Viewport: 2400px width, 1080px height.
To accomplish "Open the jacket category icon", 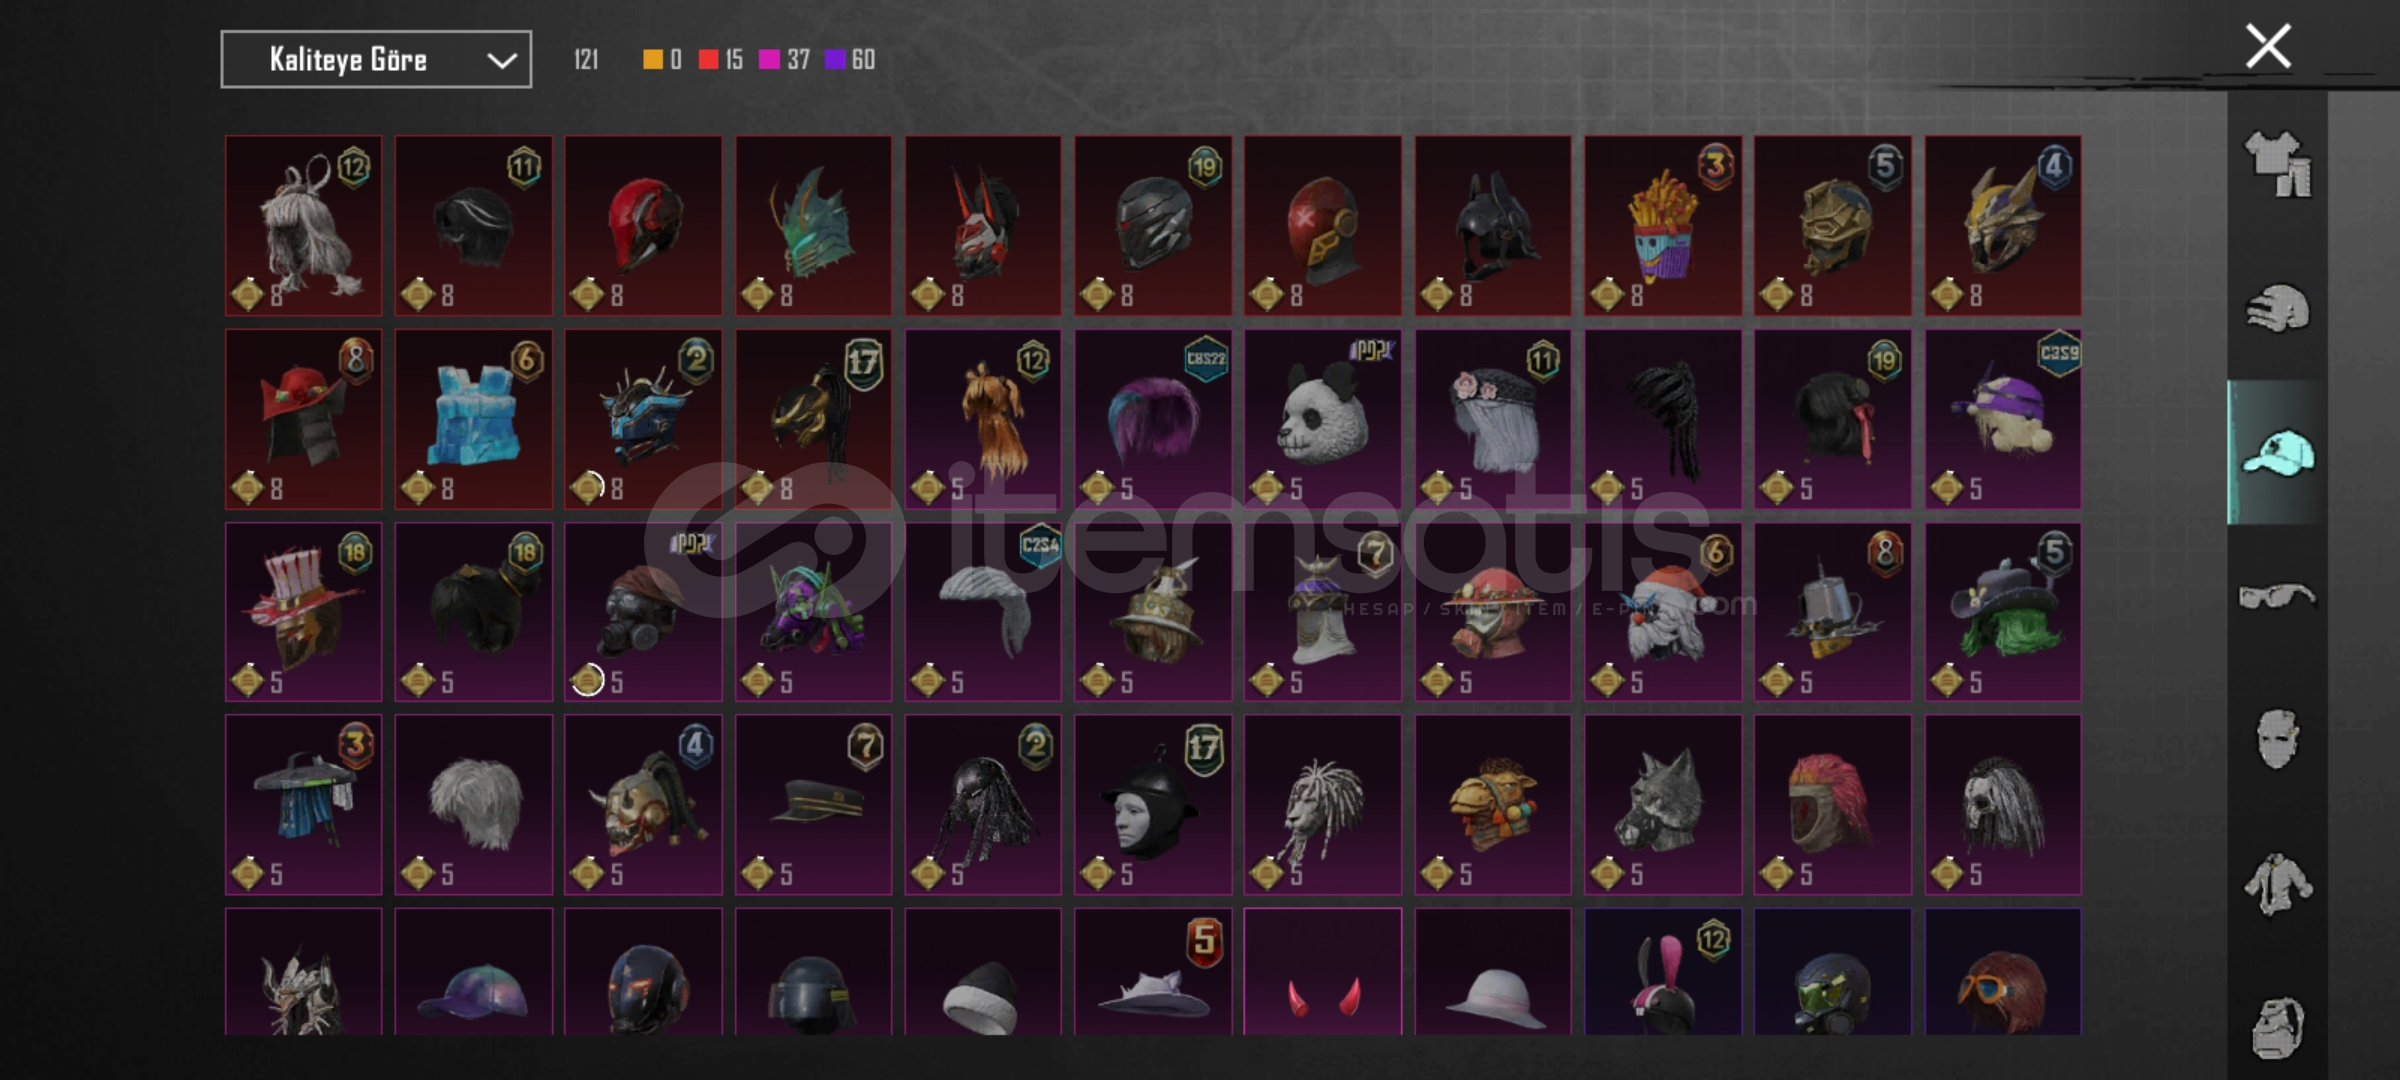I will [2278, 884].
